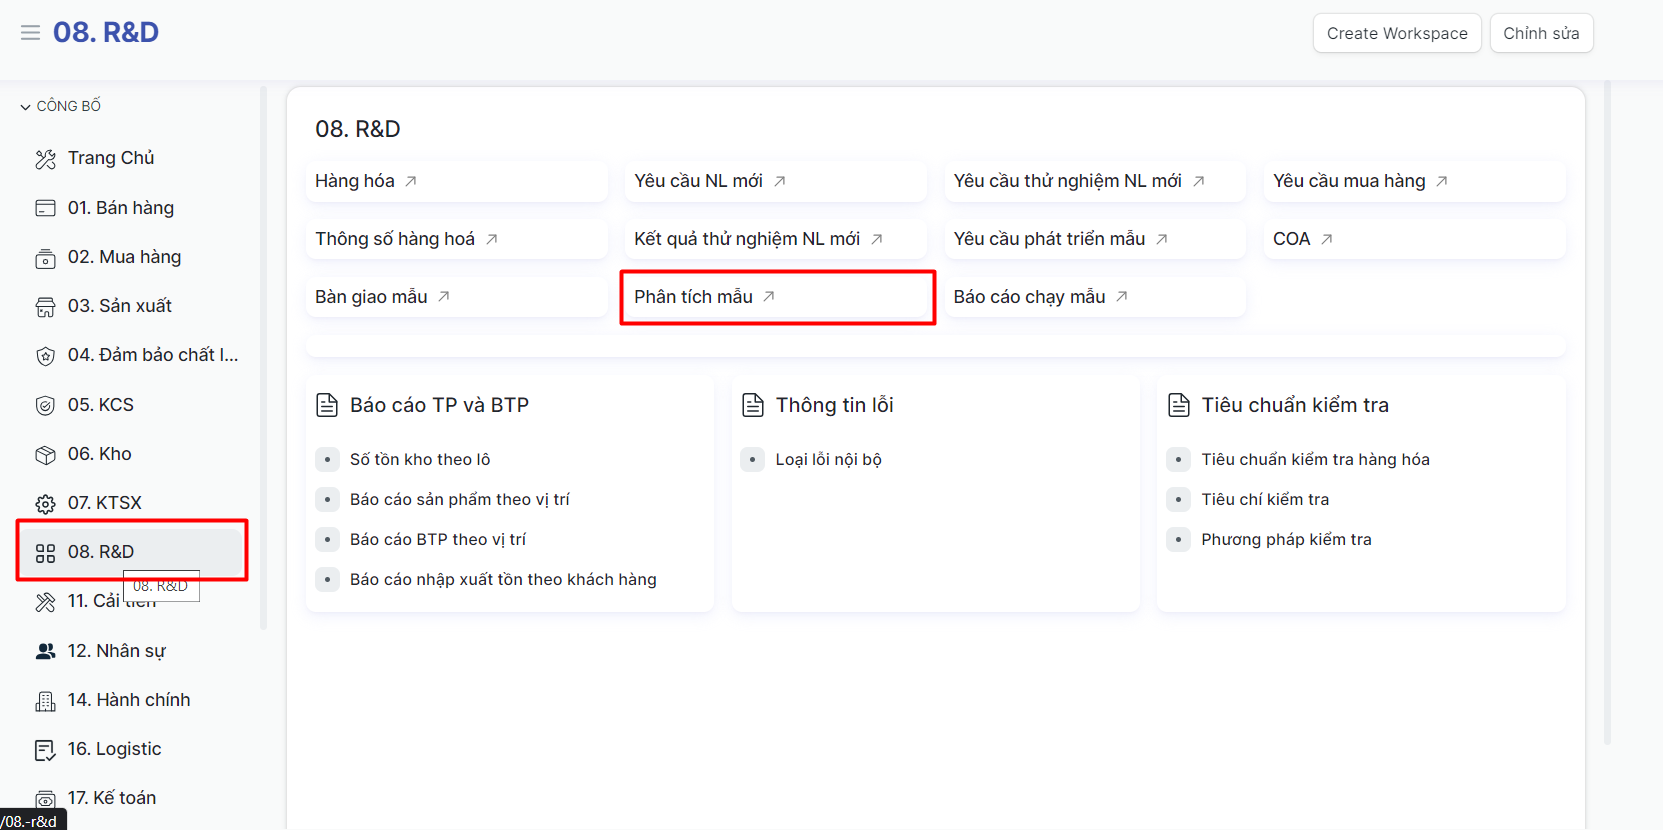Click the 03. Sản xuất store icon
The height and width of the screenshot is (830, 1663).
pyautogui.click(x=45, y=307)
